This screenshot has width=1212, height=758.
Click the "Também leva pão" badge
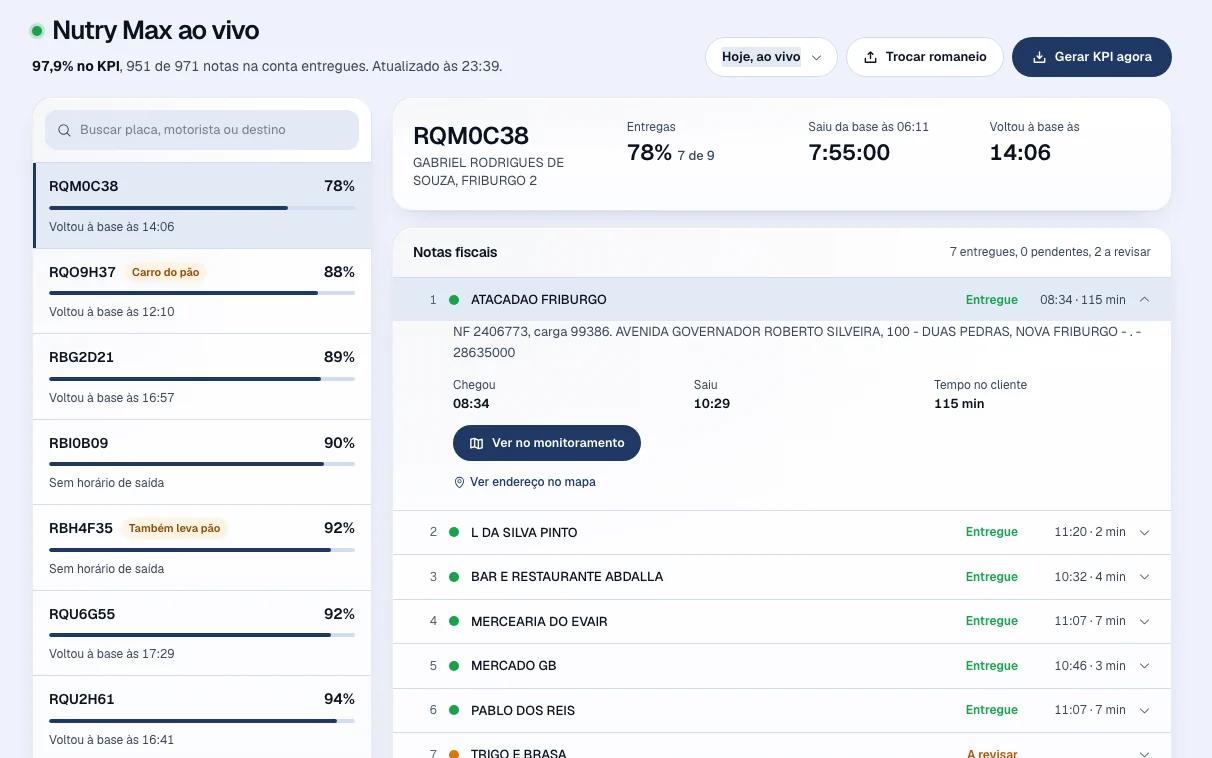click(x=175, y=528)
